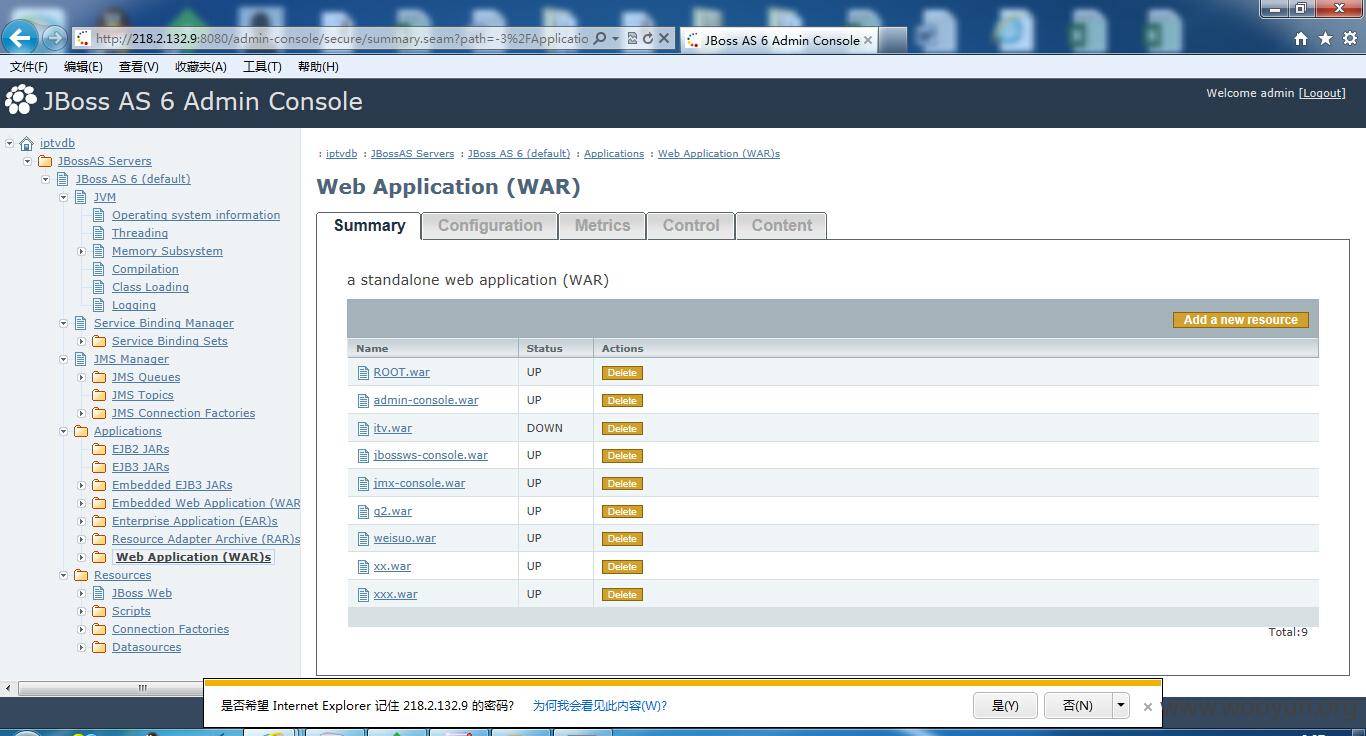The height and width of the screenshot is (736, 1366).
Task: Click the xxx.war file icon
Action: 364,595
